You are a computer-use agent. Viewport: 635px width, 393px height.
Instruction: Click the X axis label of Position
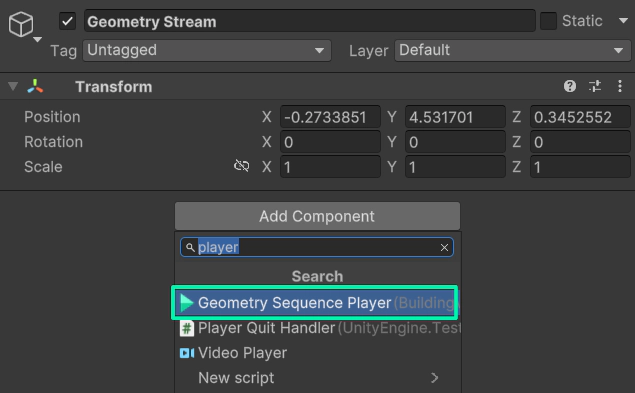coord(266,117)
